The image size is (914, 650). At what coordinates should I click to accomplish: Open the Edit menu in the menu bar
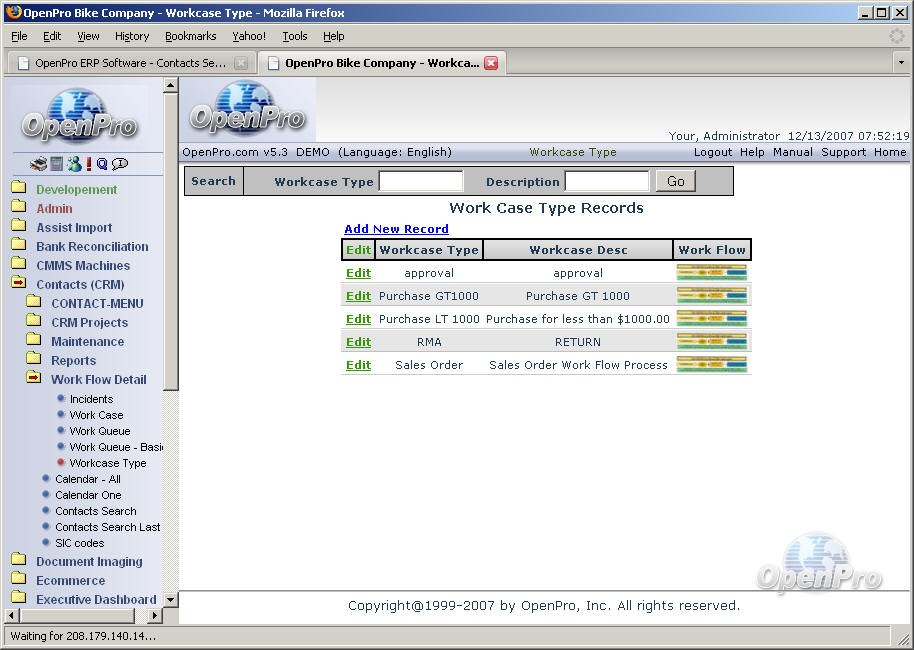[52, 36]
